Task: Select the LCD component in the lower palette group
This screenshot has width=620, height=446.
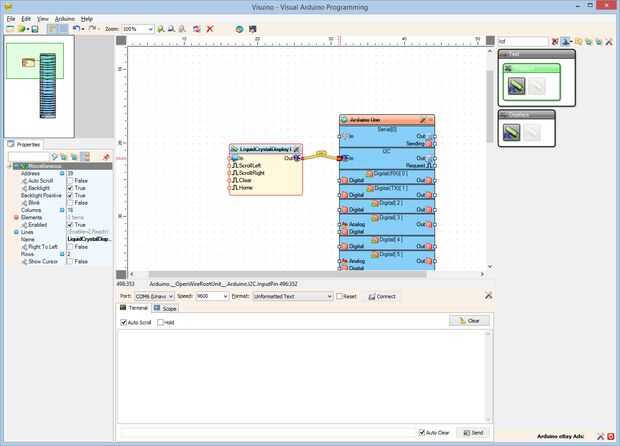Action: pyautogui.click(x=511, y=132)
